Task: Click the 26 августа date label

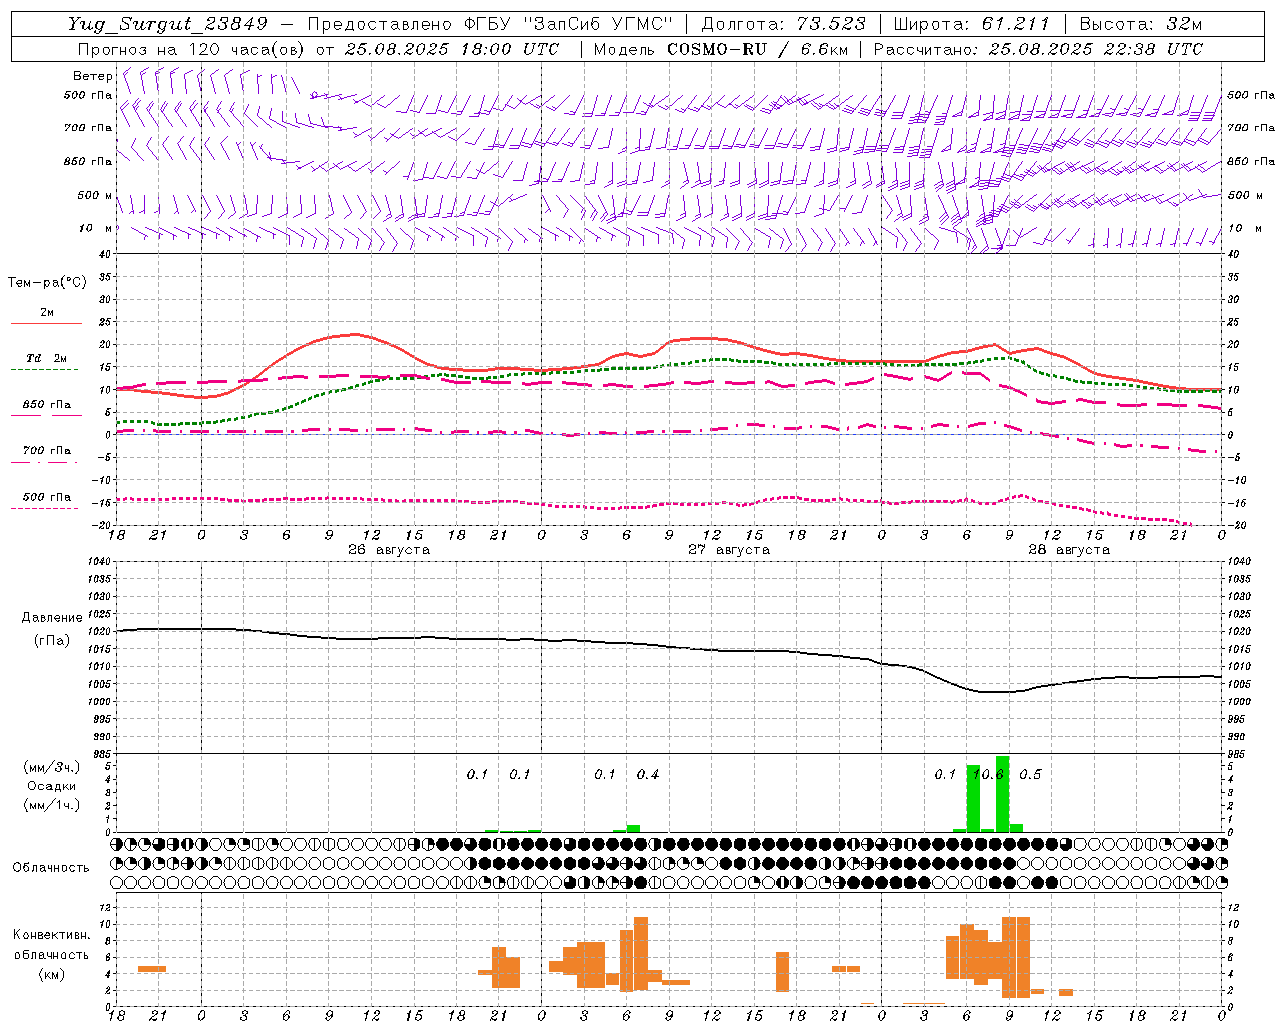Action: (389, 550)
